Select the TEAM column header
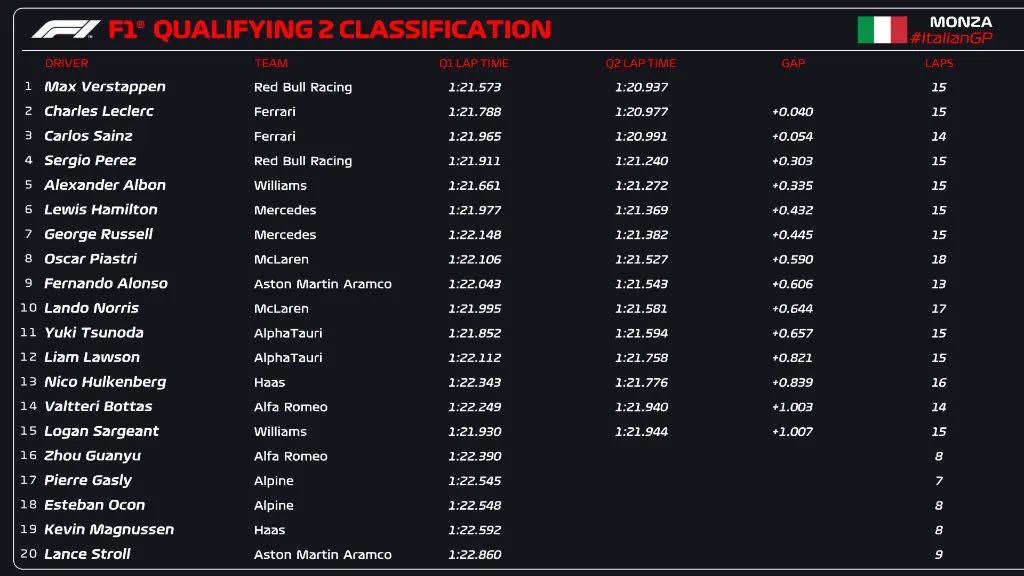The image size is (1024, 576). (271, 63)
